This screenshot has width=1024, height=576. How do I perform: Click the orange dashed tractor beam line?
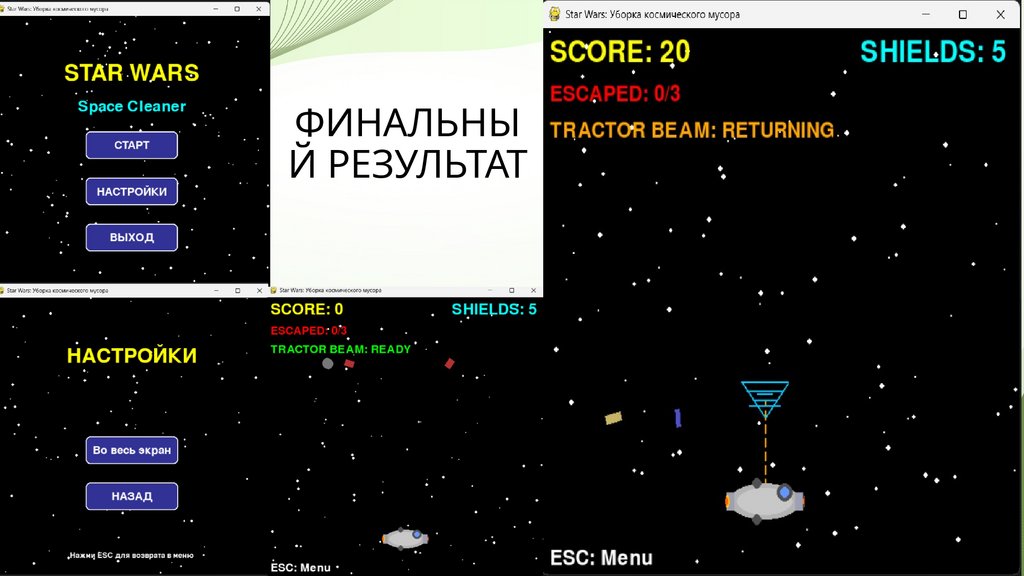coord(765,449)
